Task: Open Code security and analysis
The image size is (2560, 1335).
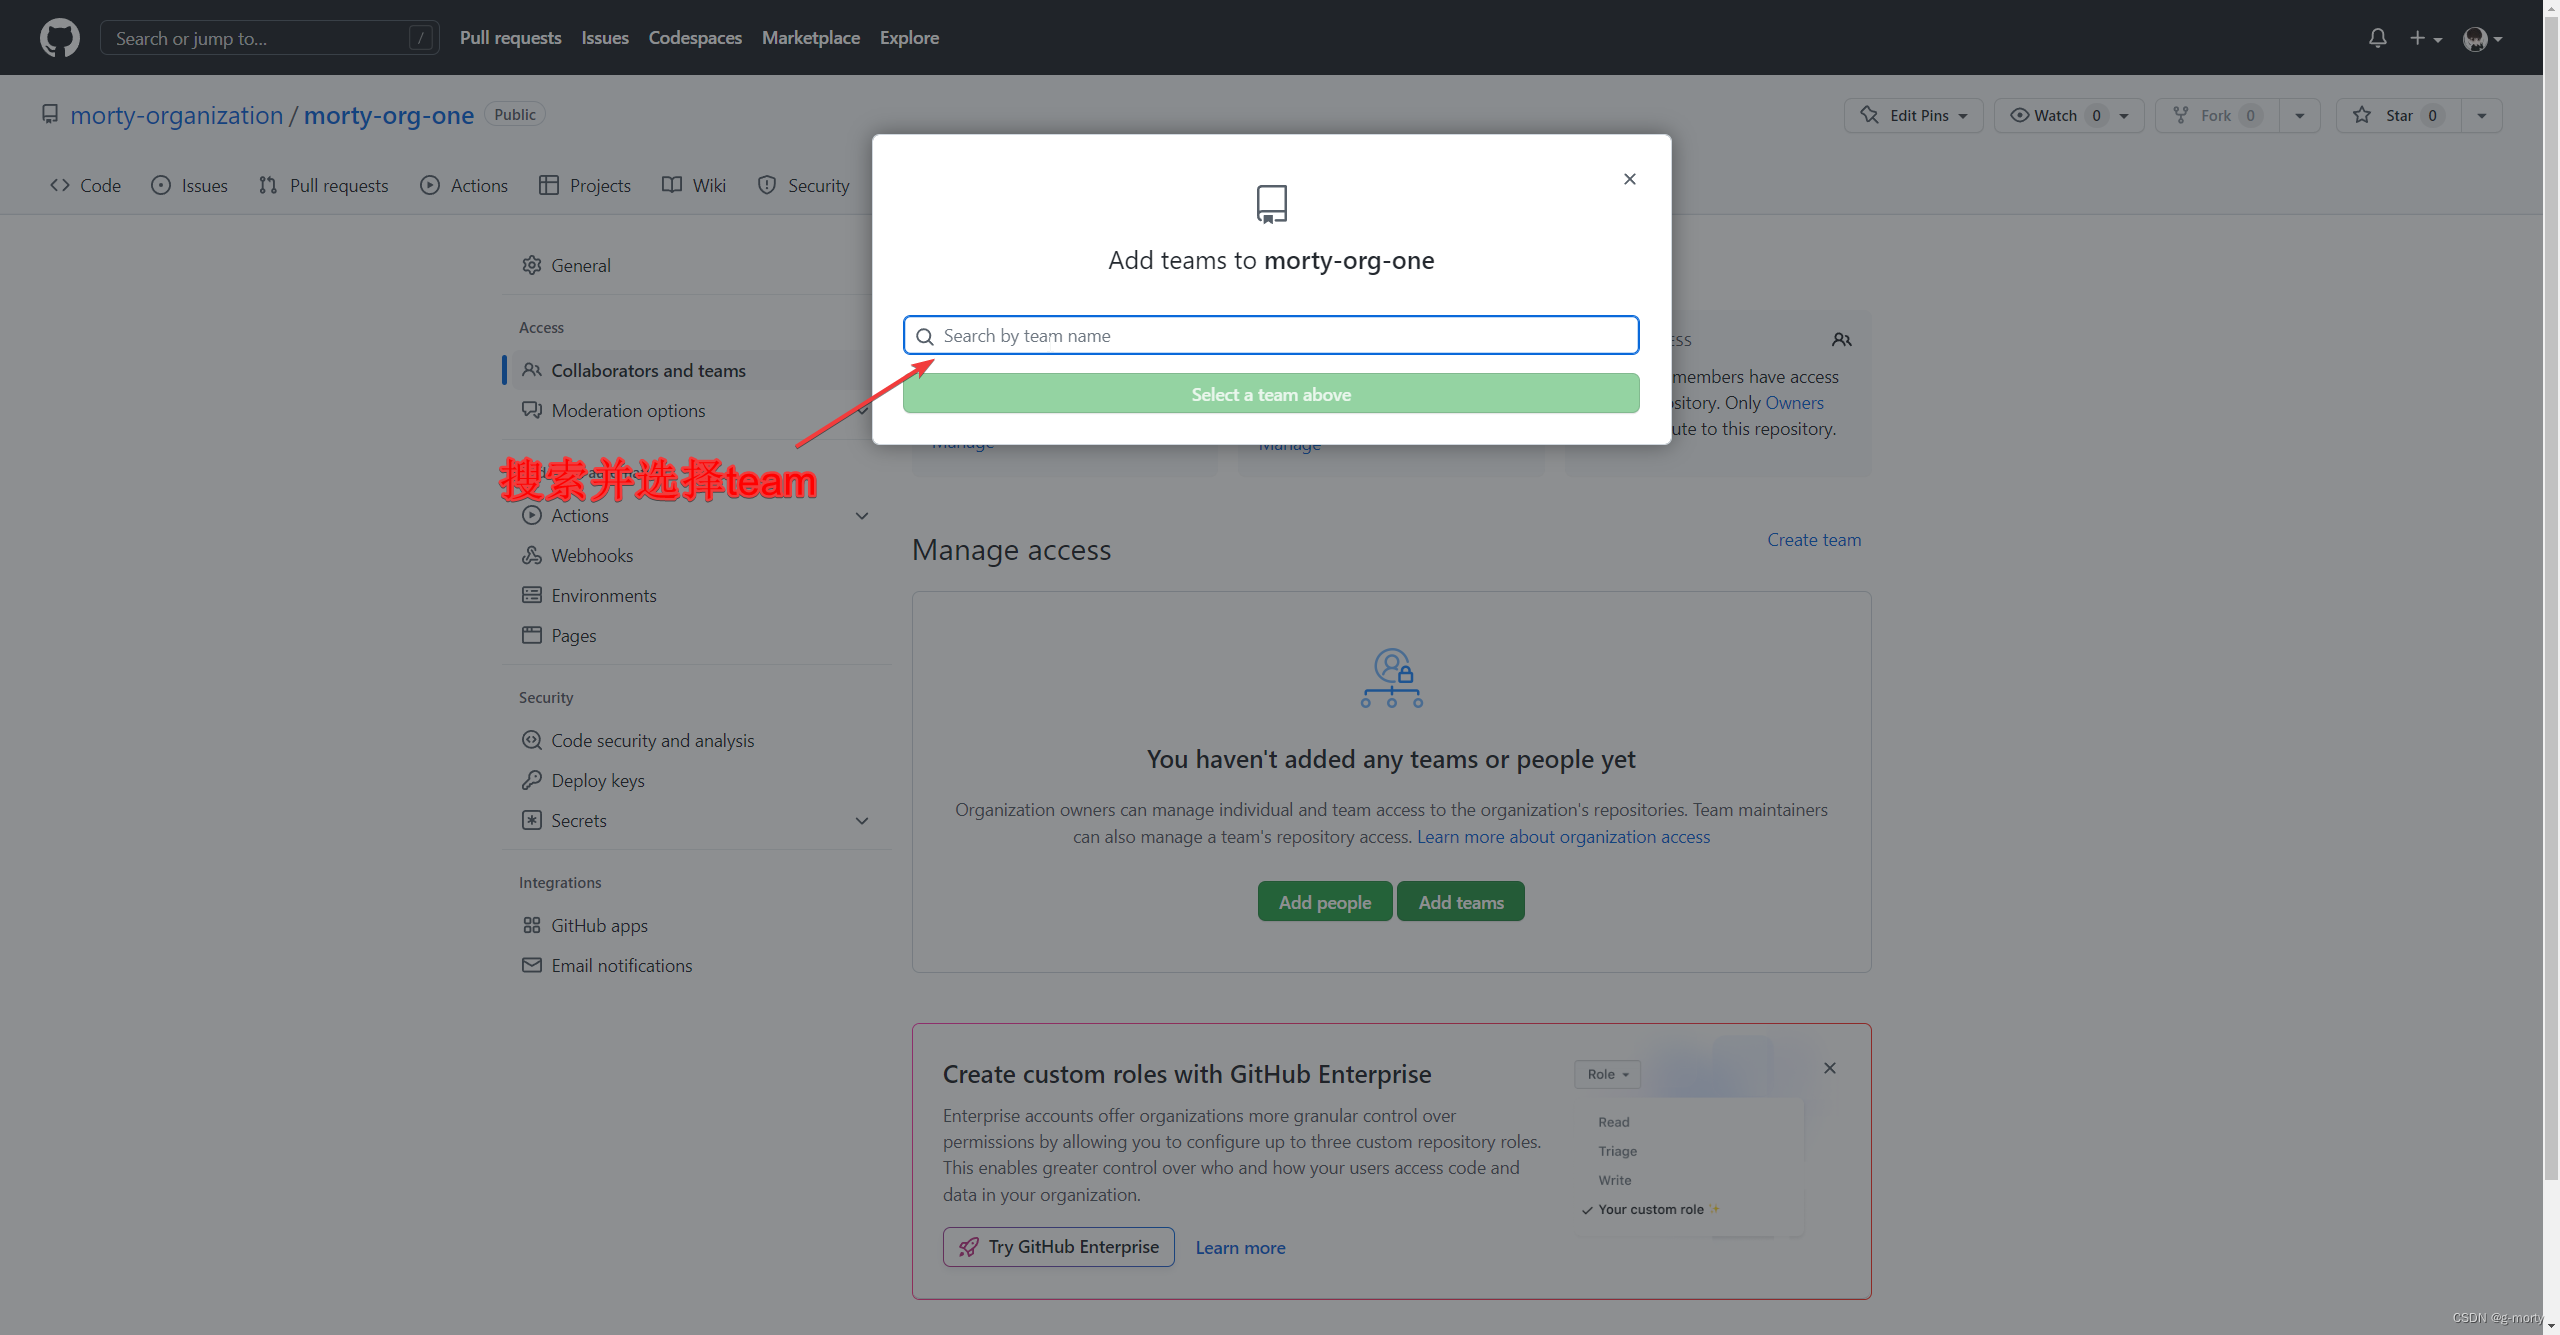Action: coord(652,740)
